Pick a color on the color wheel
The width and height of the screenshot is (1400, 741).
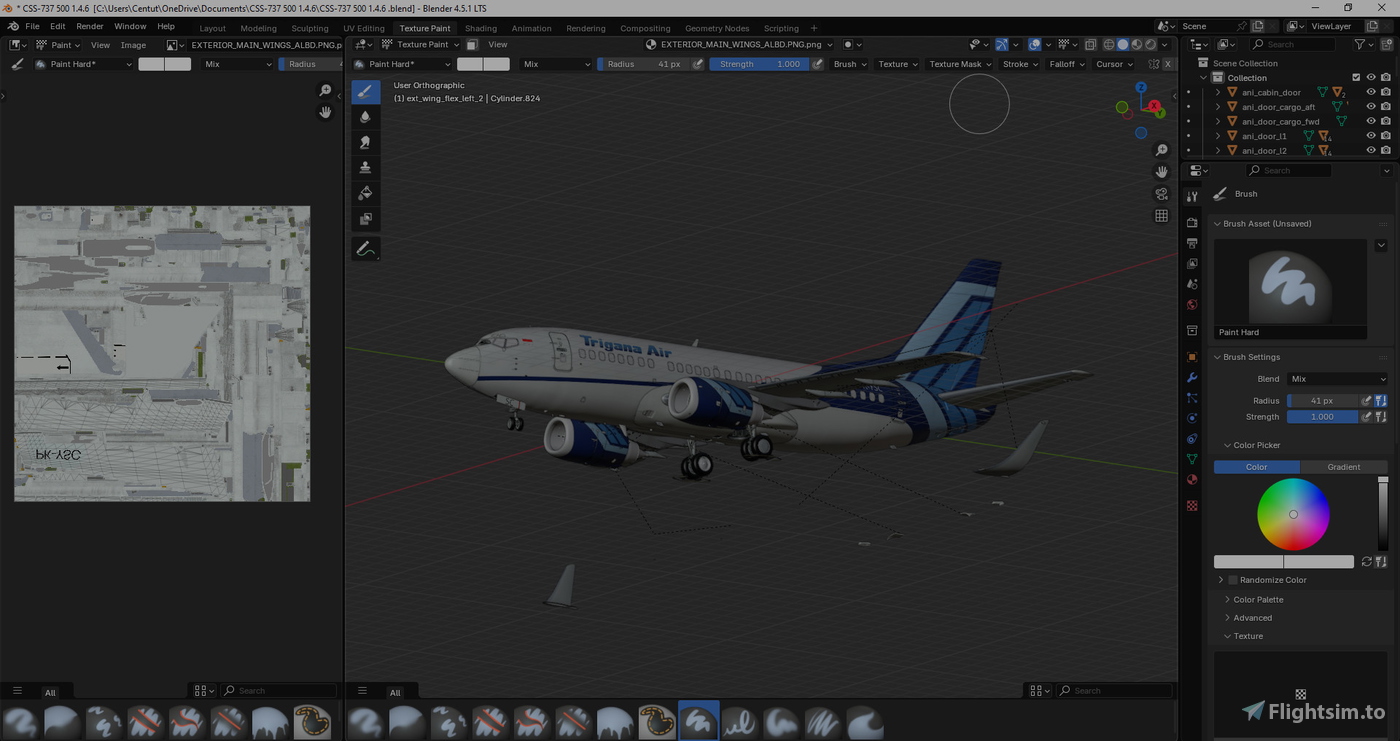(1293, 514)
